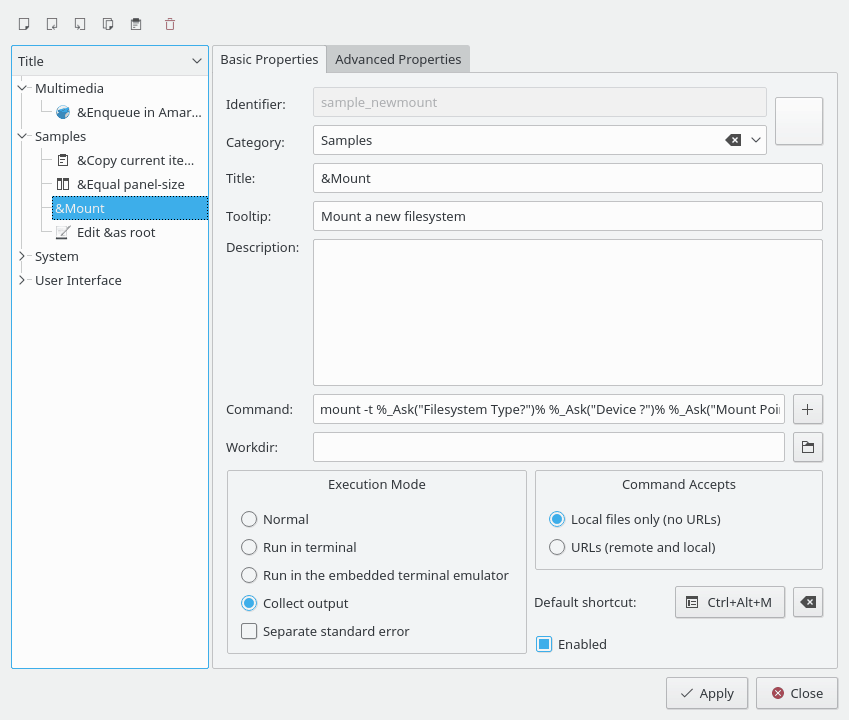Click the plus button beside the Command field
This screenshot has width=849, height=720.
(x=808, y=409)
